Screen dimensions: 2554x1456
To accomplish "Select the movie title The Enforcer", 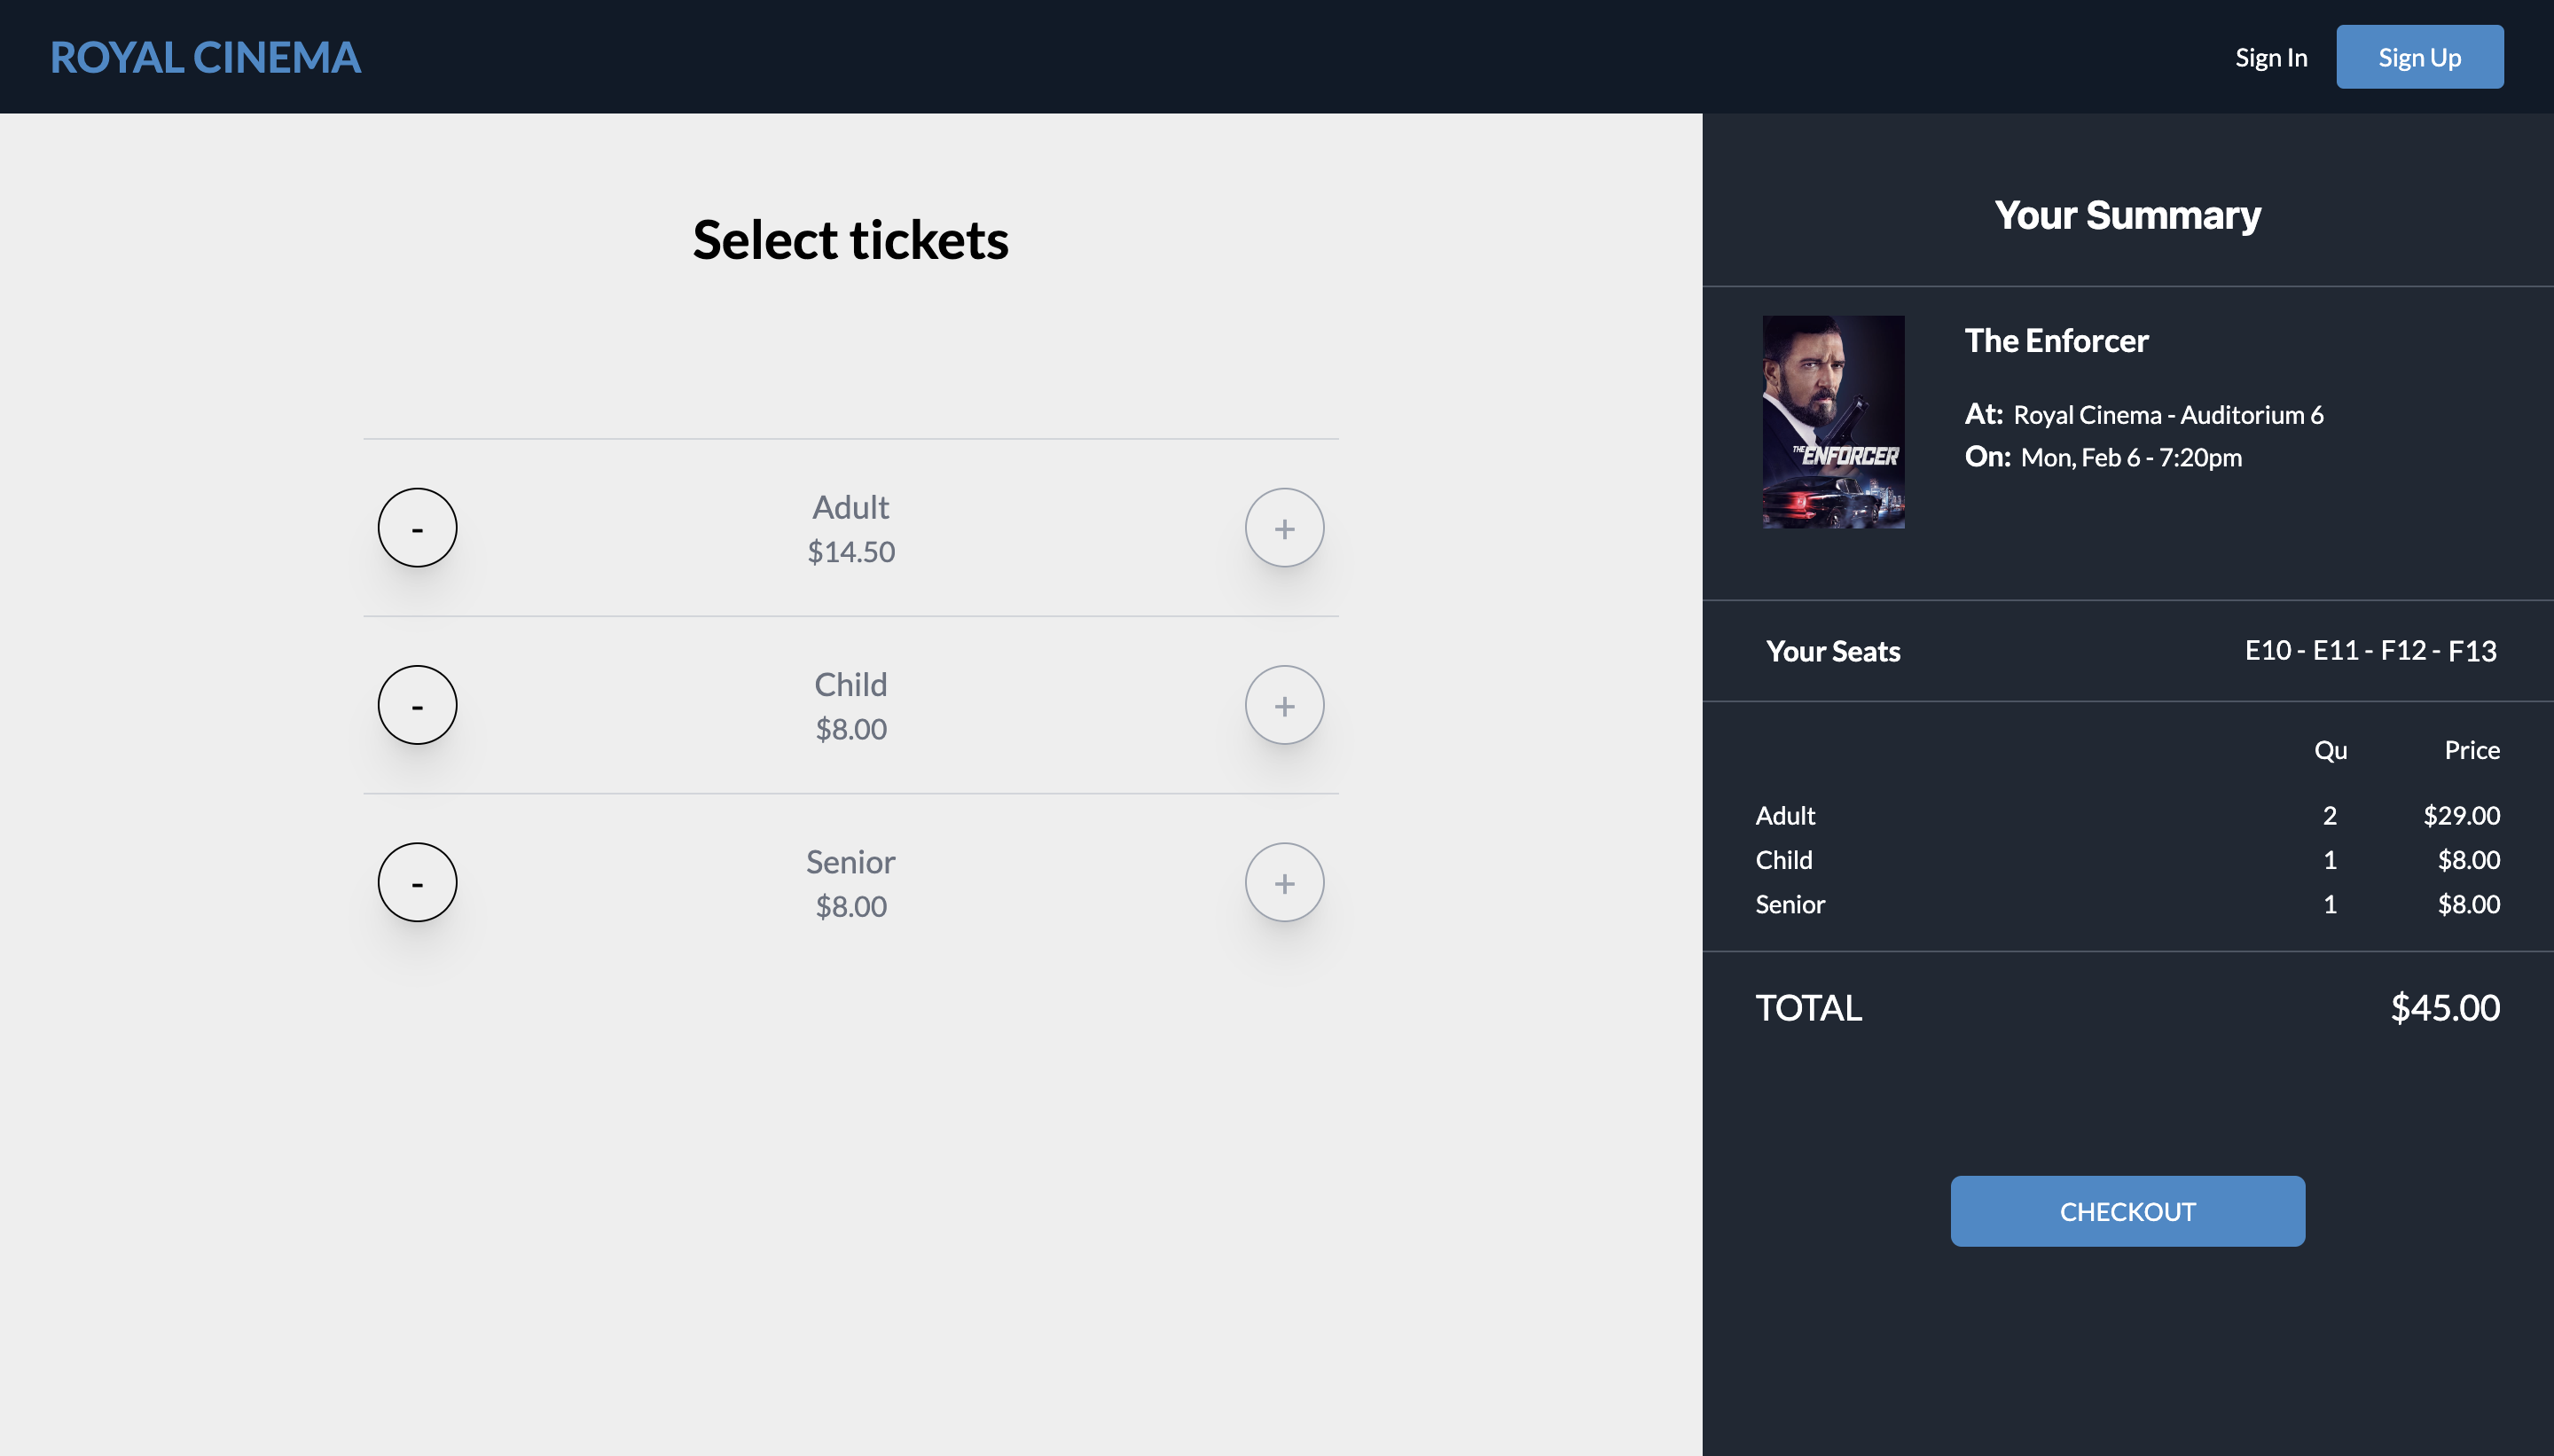I will point(2056,340).
